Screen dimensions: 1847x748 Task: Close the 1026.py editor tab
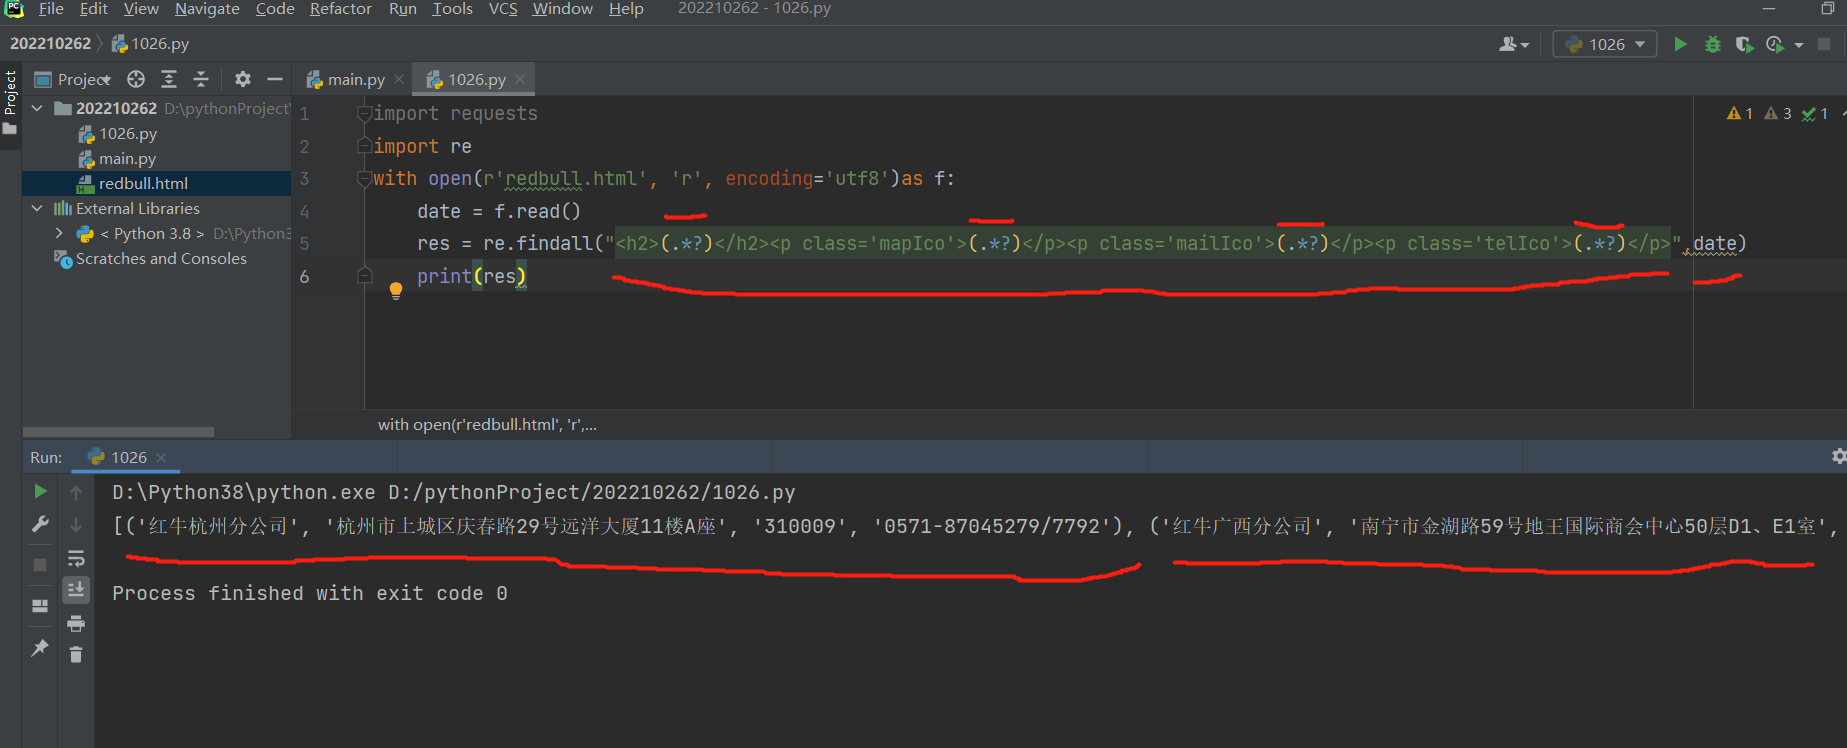tap(520, 79)
